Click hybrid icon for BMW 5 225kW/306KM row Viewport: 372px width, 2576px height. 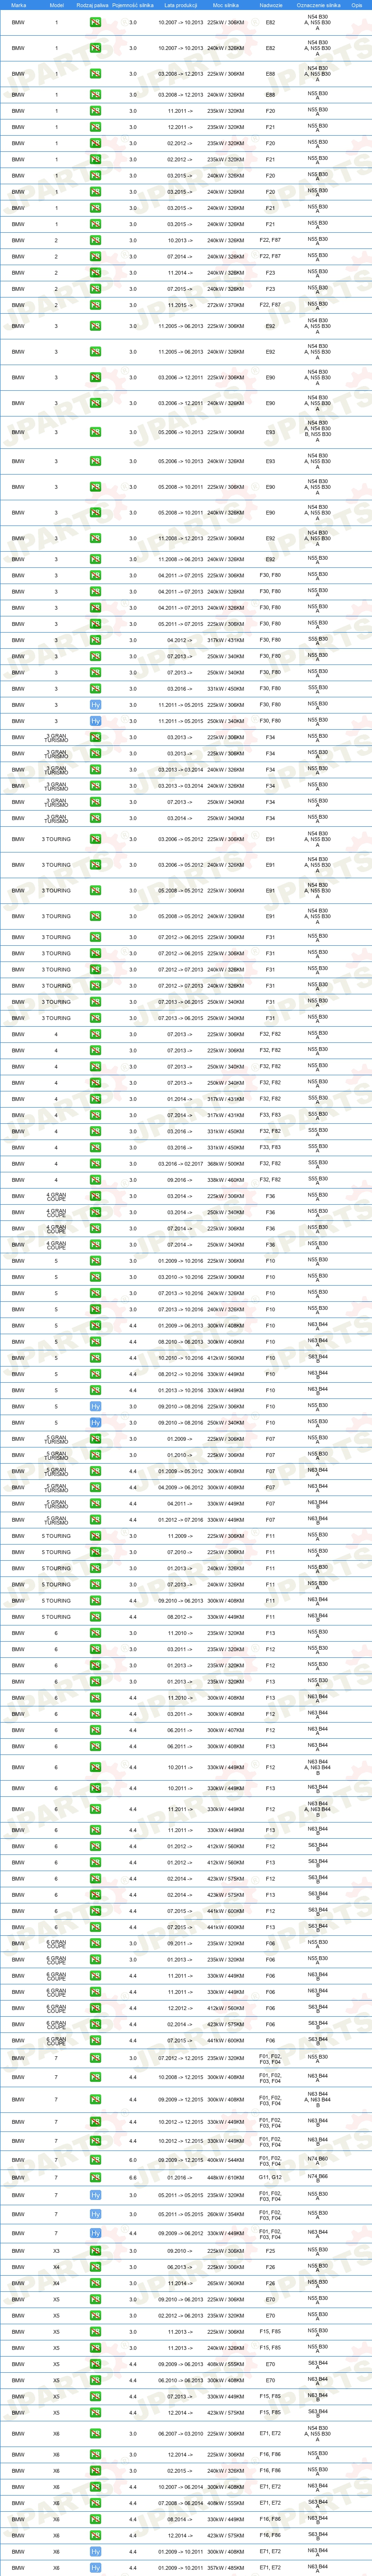coord(95,1406)
